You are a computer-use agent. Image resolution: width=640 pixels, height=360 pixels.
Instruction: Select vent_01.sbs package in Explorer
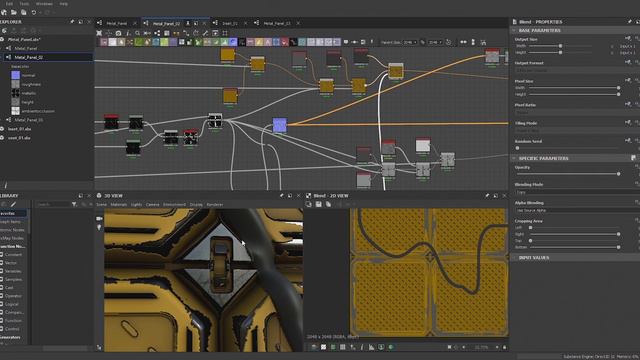tap(19, 138)
